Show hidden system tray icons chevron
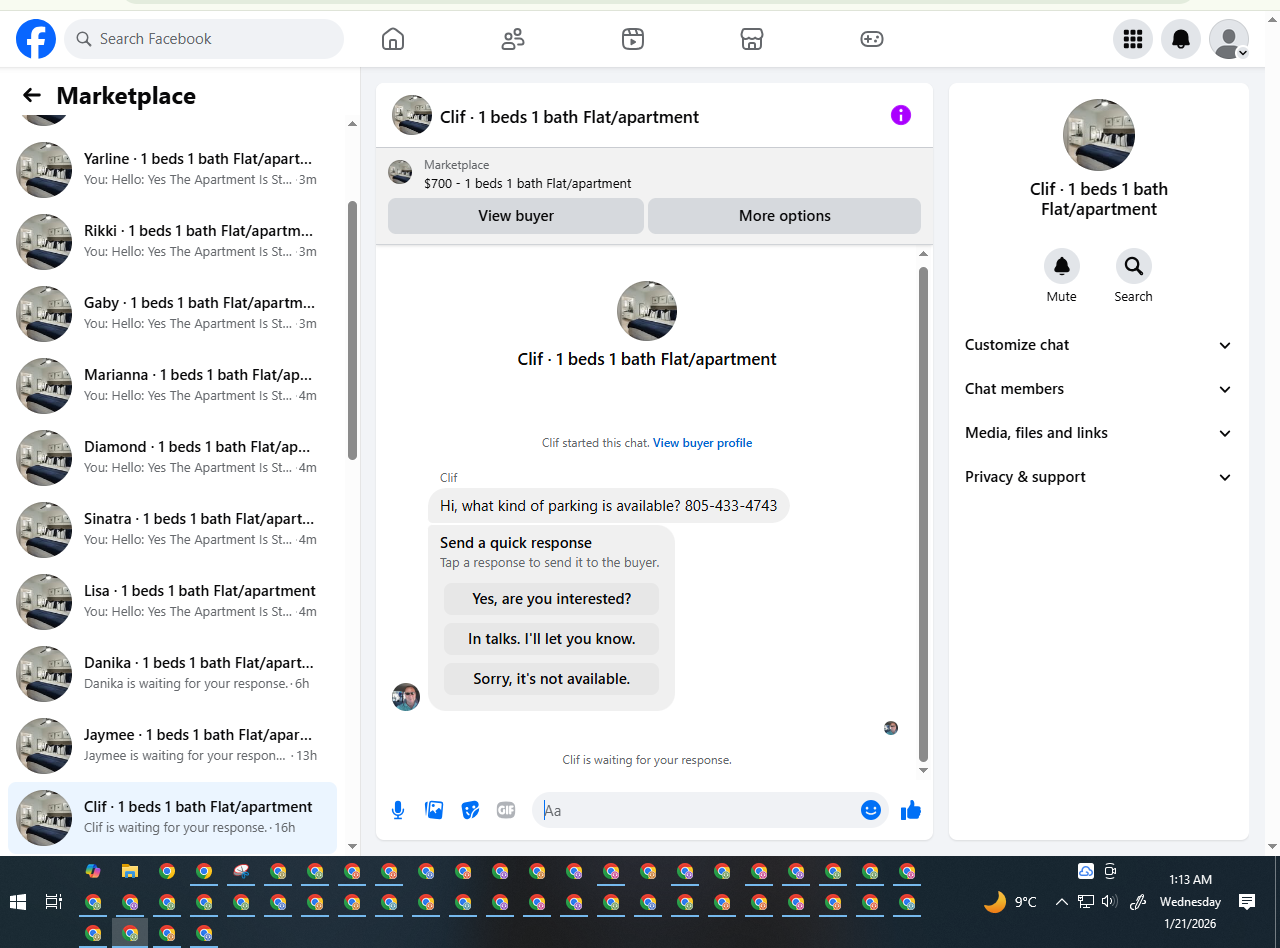This screenshot has height=948, width=1280. [1062, 902]
